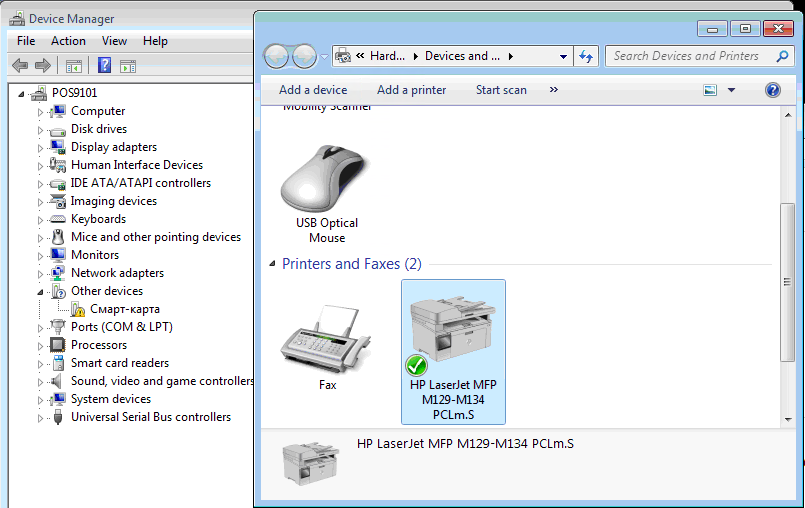Open the View menu in Device Manager

coord(114,41)
